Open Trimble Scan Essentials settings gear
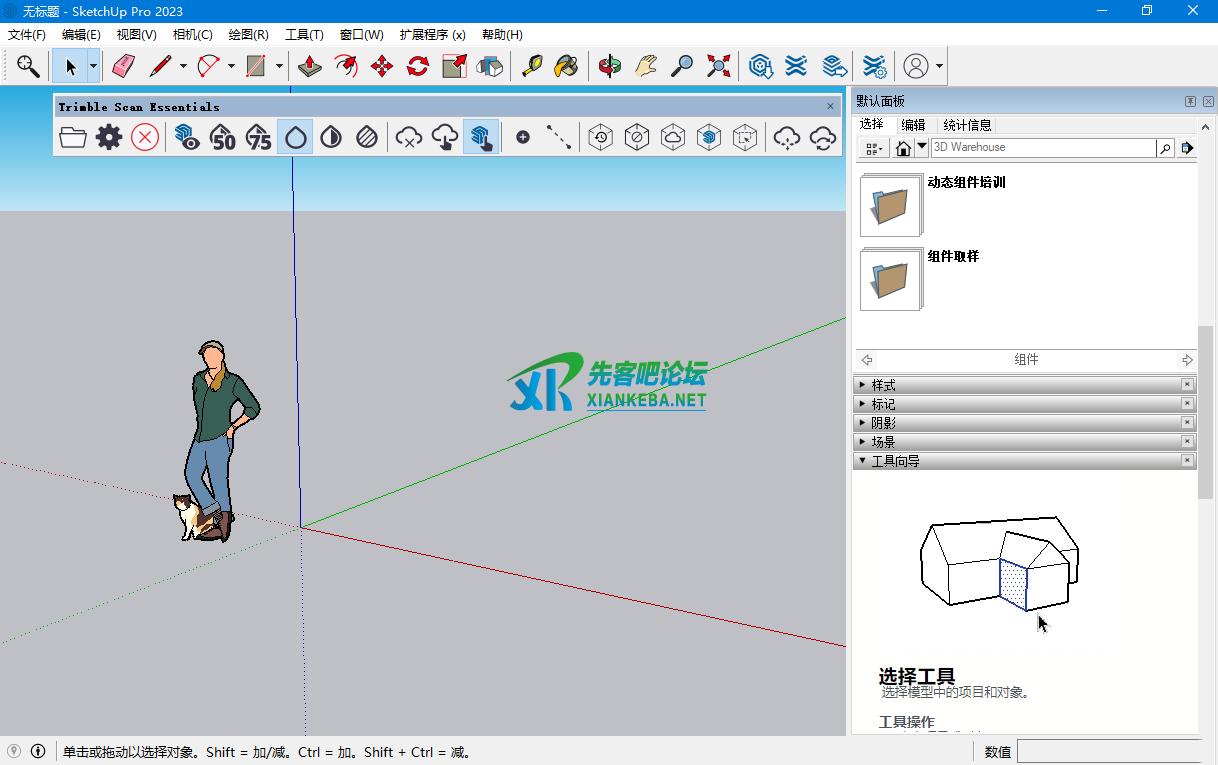Viewport: 1218px width, 765px height. 109,137
